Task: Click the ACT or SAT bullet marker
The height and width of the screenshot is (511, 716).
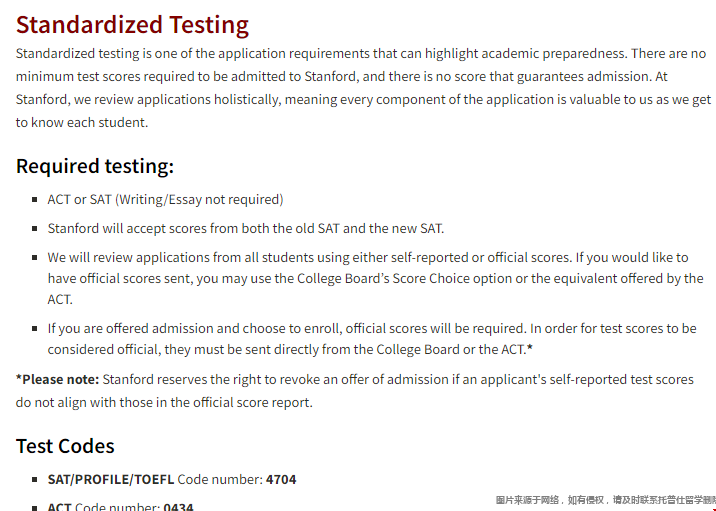Action: [x=35, y=200]
